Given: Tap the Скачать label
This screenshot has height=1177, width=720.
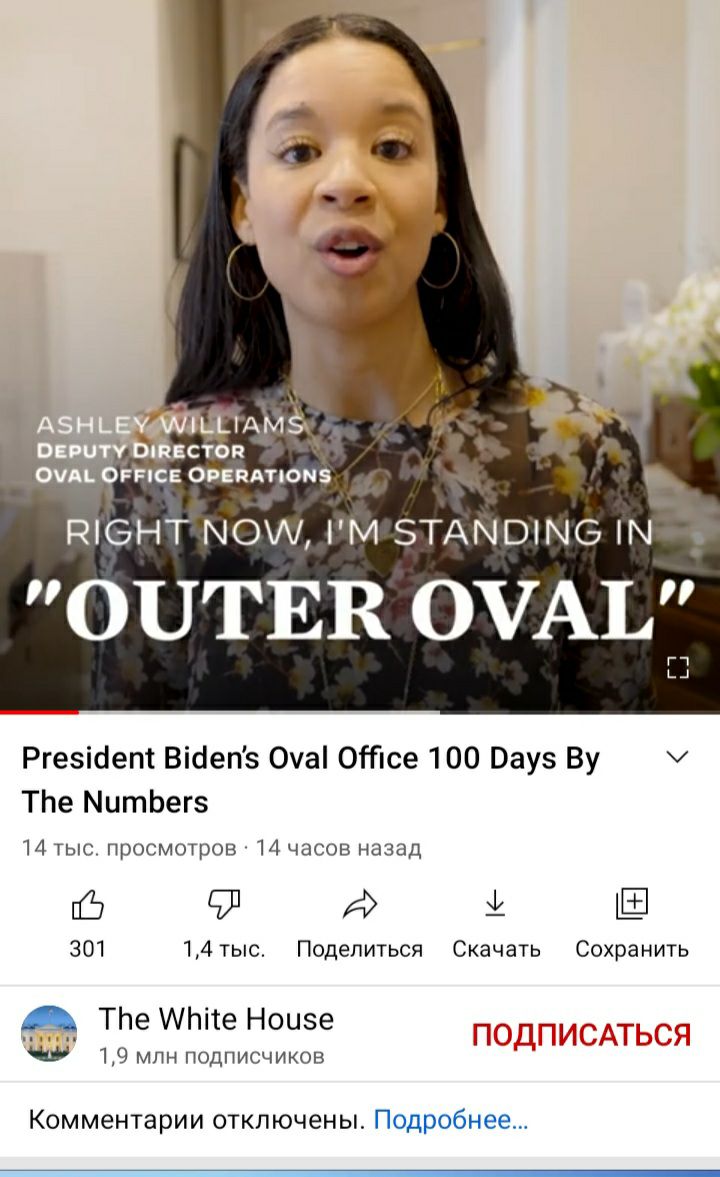Looking at the screenshot, I should (496, 950).
